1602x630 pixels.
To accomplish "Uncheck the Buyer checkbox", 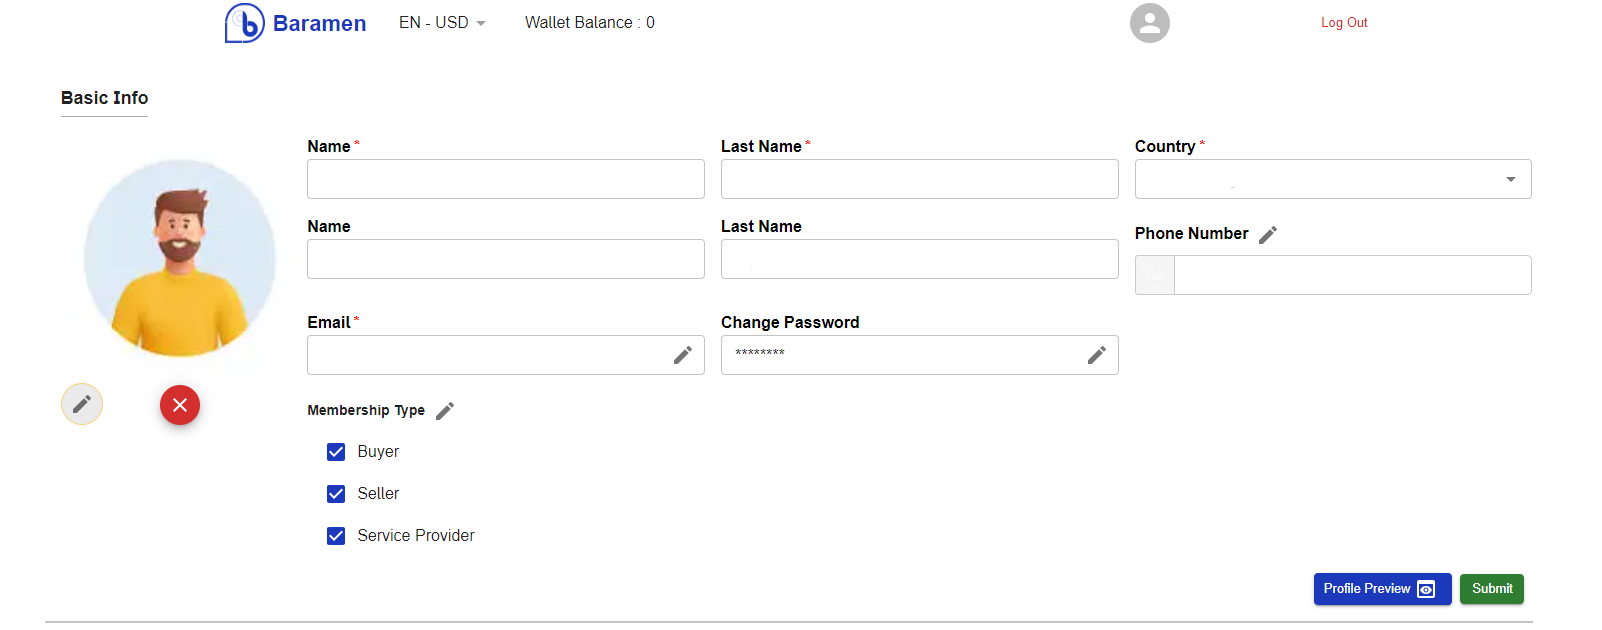I will point(336,452).
